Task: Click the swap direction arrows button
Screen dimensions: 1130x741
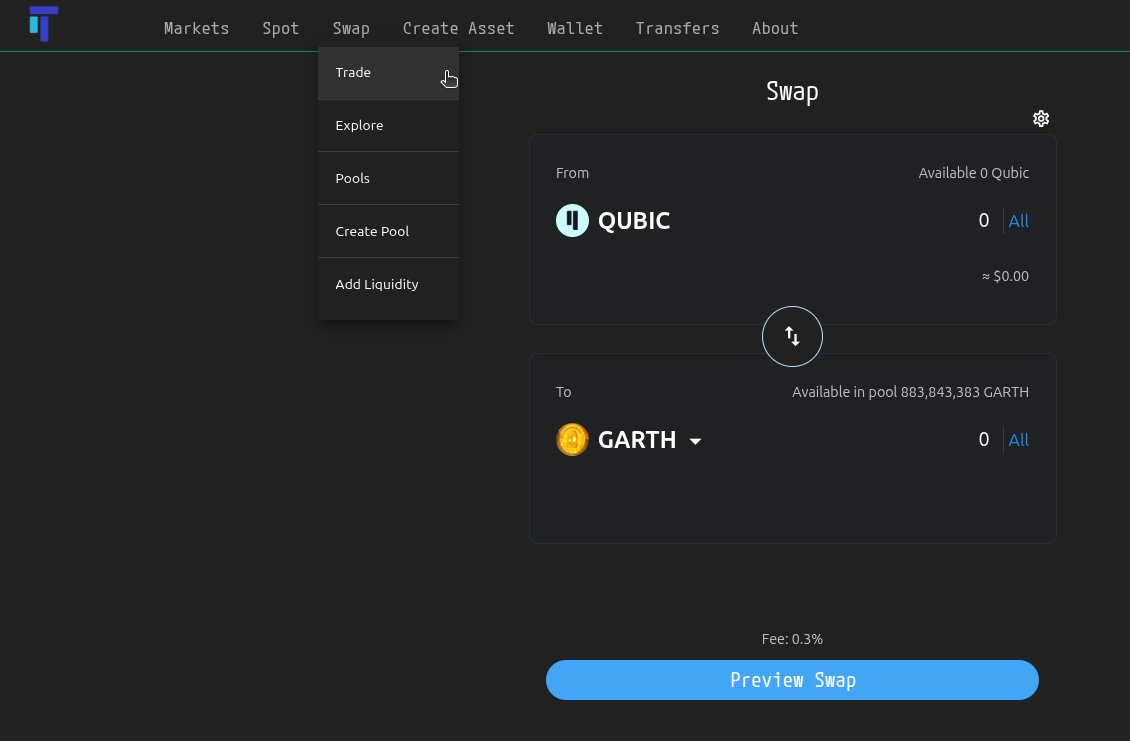Action: [792, 336]
